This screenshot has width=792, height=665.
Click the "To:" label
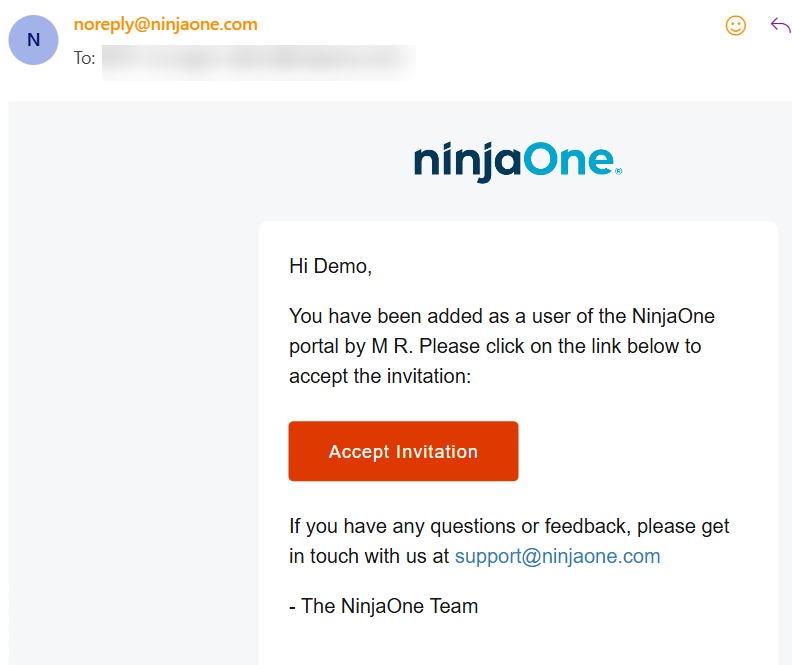(x=84, y=58)
